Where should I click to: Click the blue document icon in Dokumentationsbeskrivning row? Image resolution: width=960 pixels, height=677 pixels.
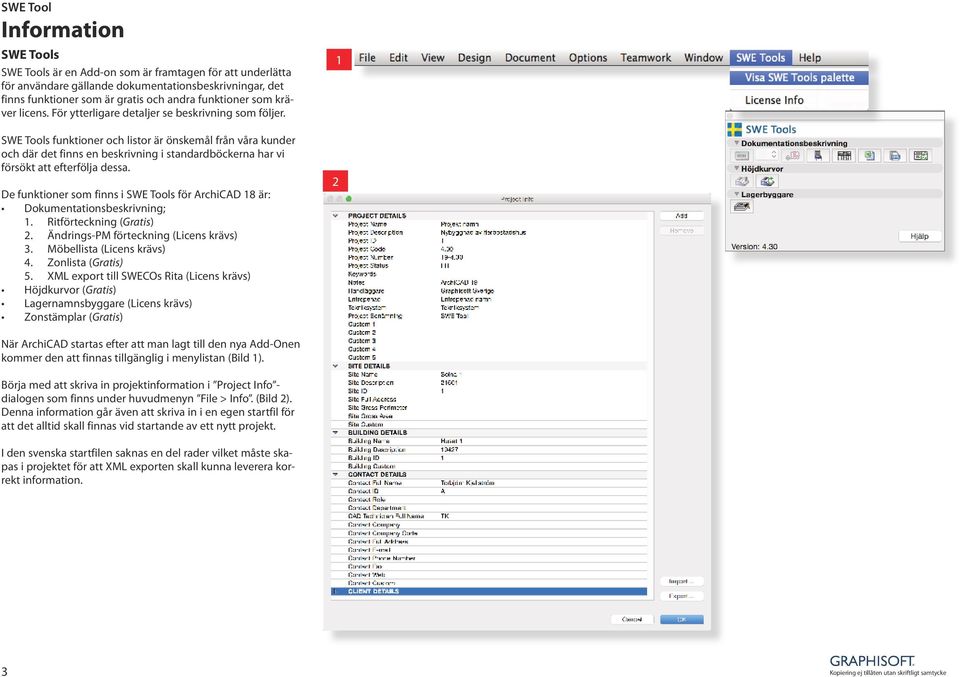[x=895, y=155]
